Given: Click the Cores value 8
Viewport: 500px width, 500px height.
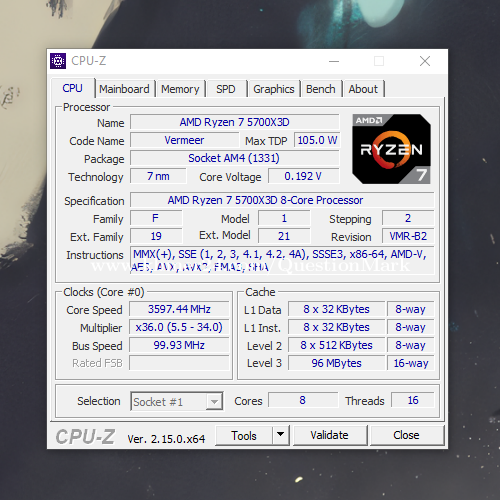Looking at the screenshot, I should point(303,400).
